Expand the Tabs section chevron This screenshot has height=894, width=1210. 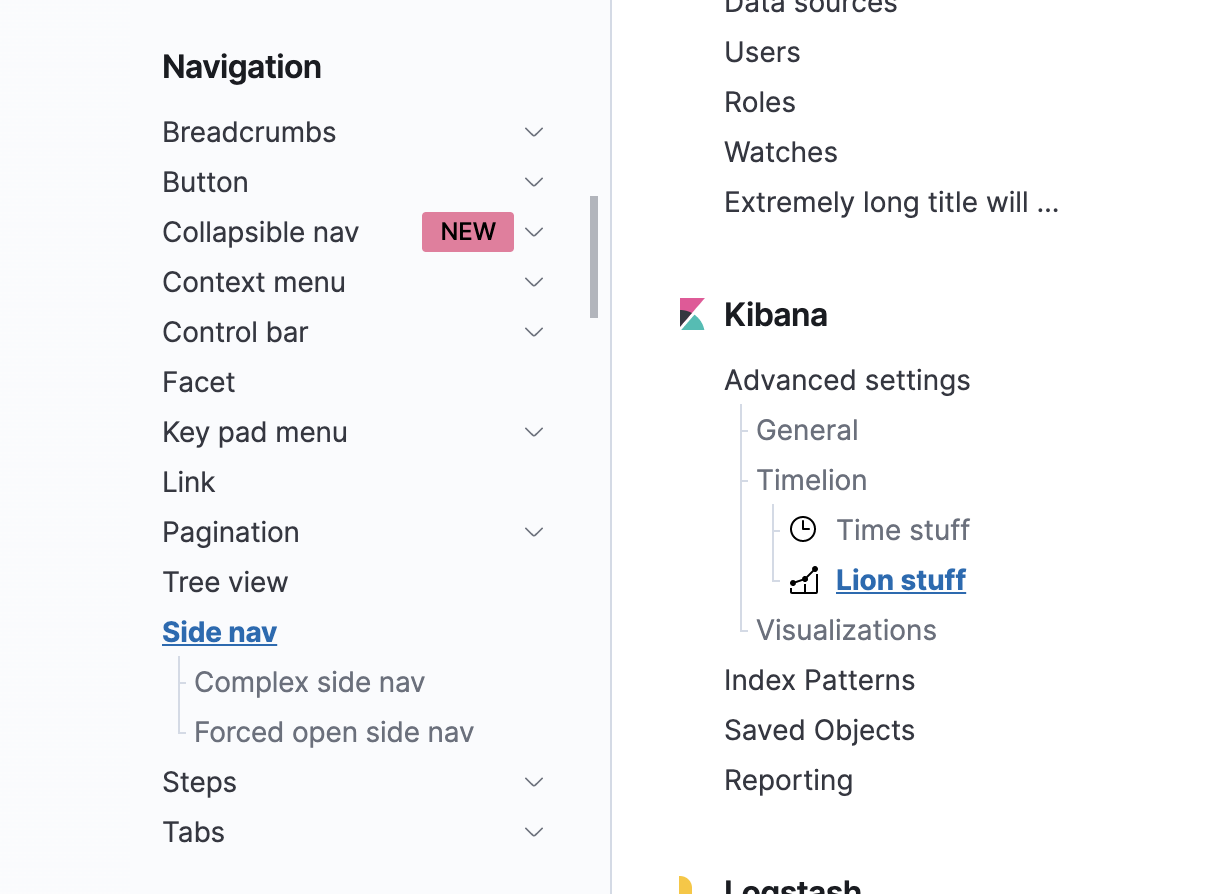click(534, 832)
